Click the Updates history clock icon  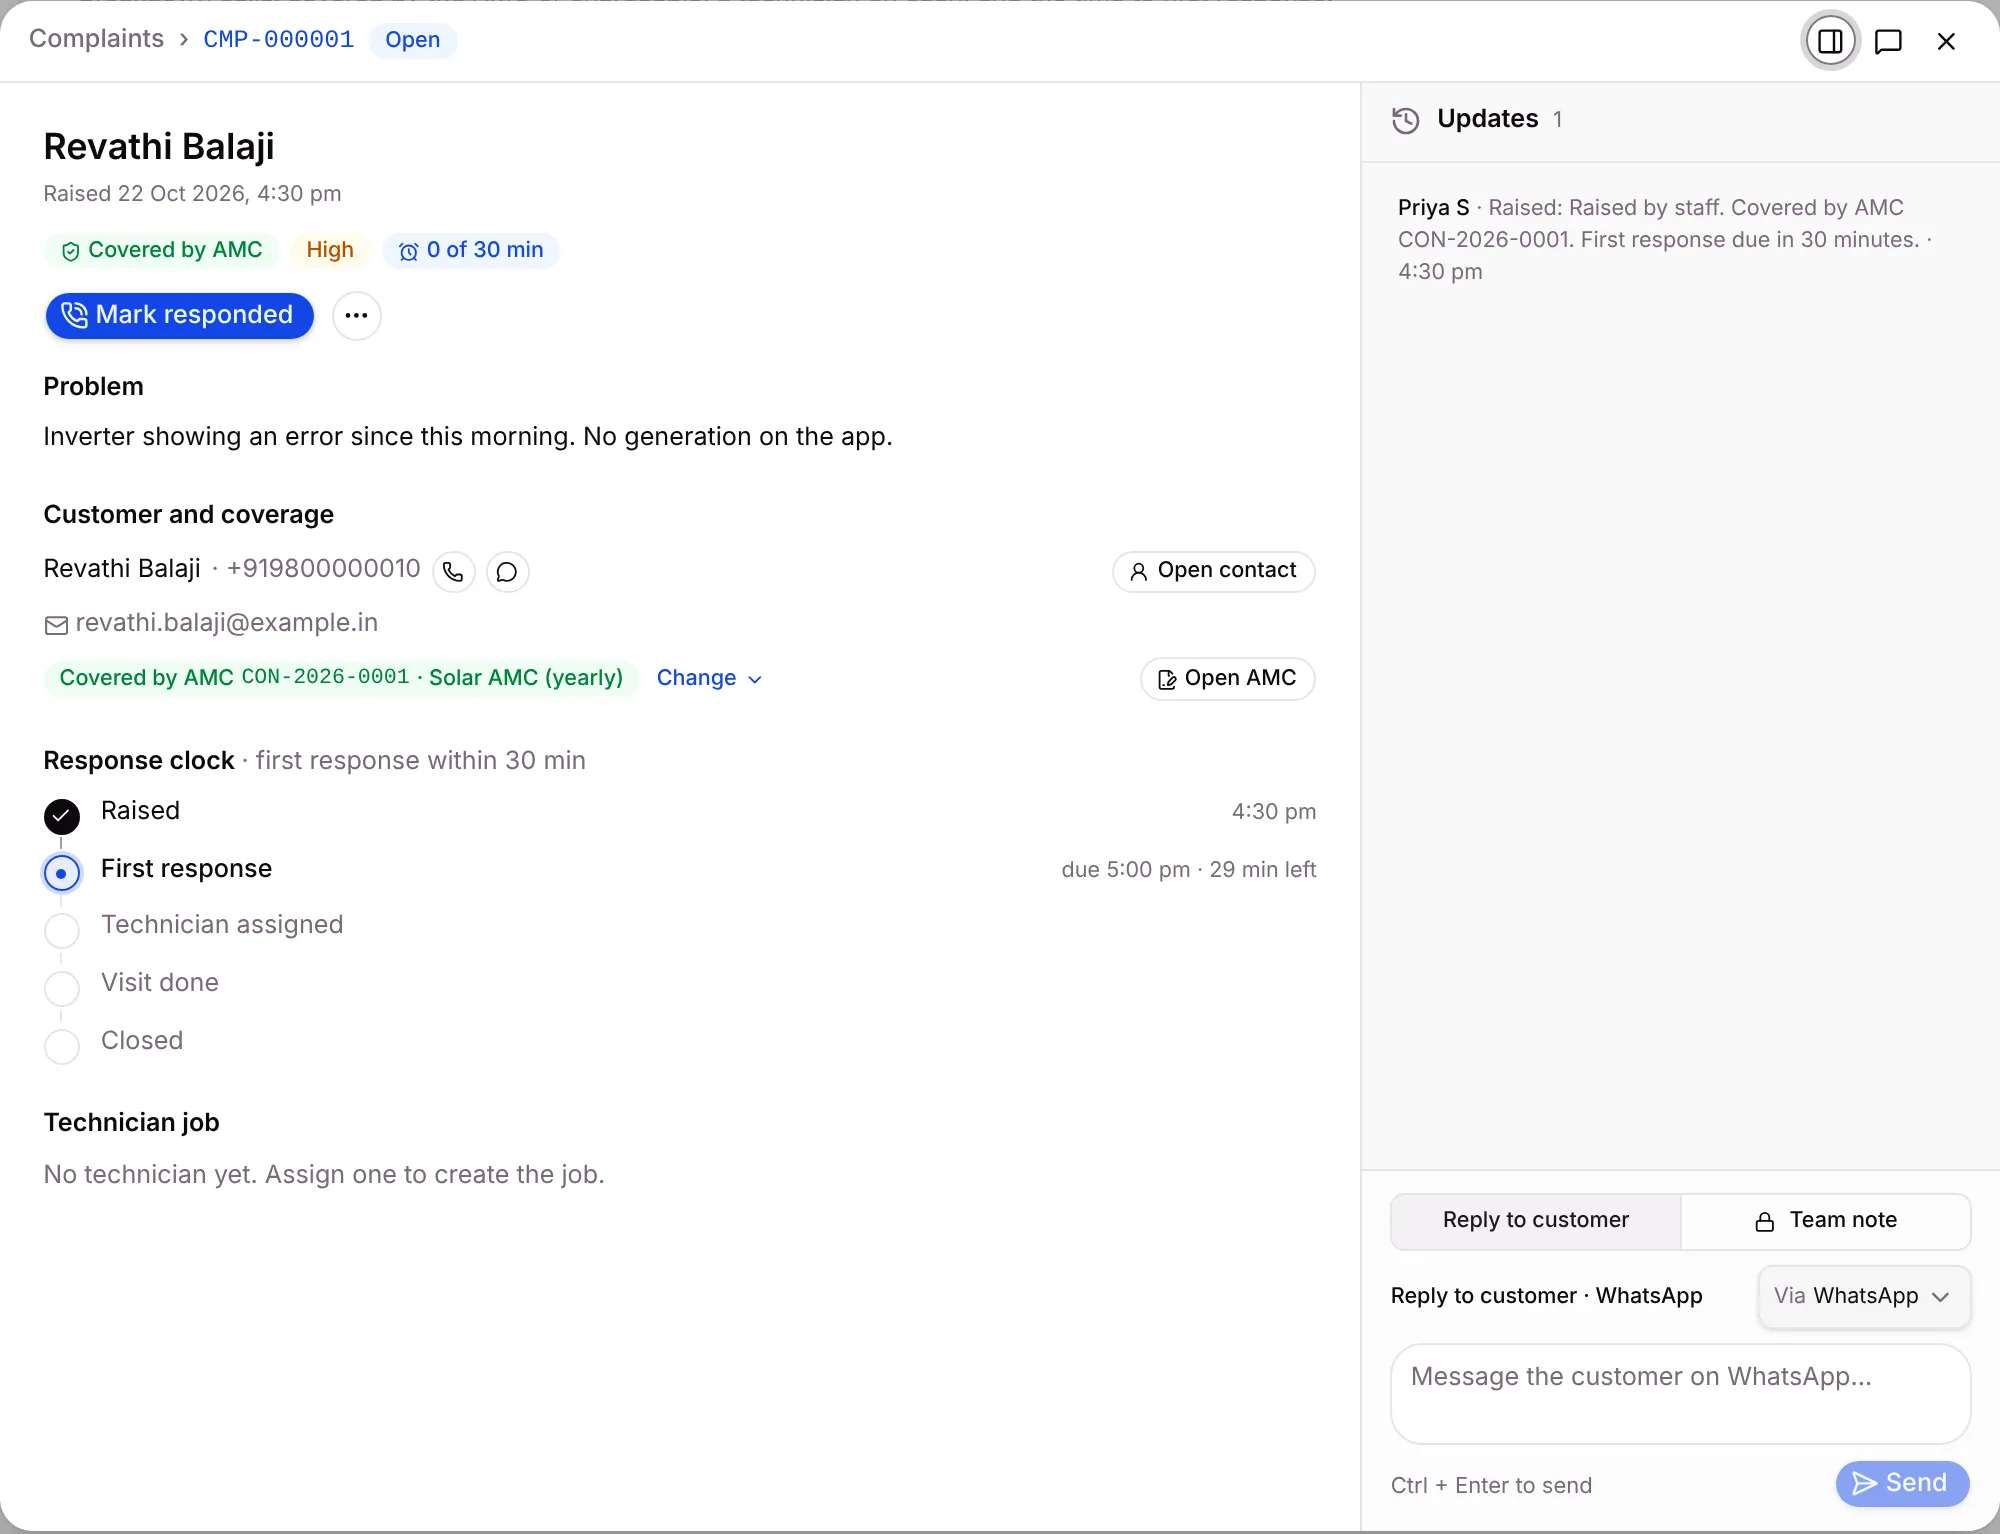click(1406, 120)
